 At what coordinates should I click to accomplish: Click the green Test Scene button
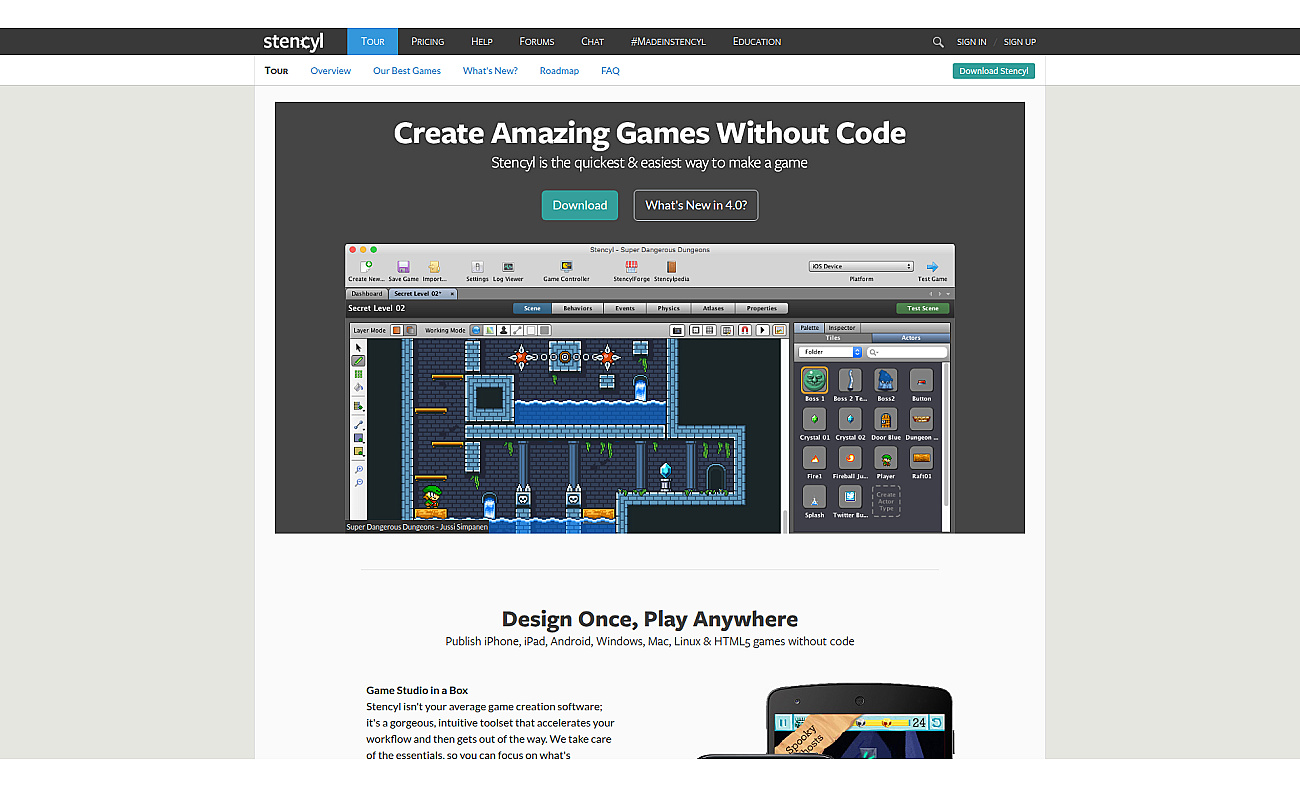click(x=922, y=308)
